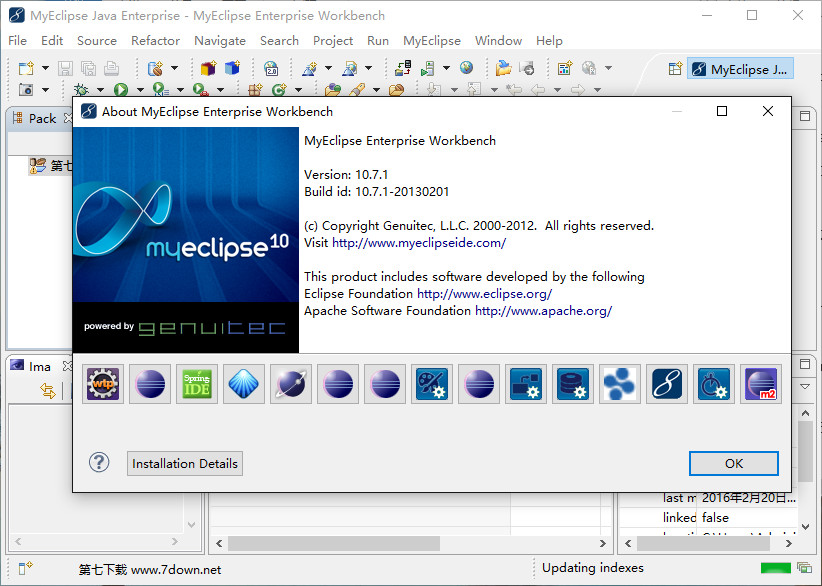Screen dimensions: 822x586
Task: Click the WTP plugin icon
Action: 103,384
